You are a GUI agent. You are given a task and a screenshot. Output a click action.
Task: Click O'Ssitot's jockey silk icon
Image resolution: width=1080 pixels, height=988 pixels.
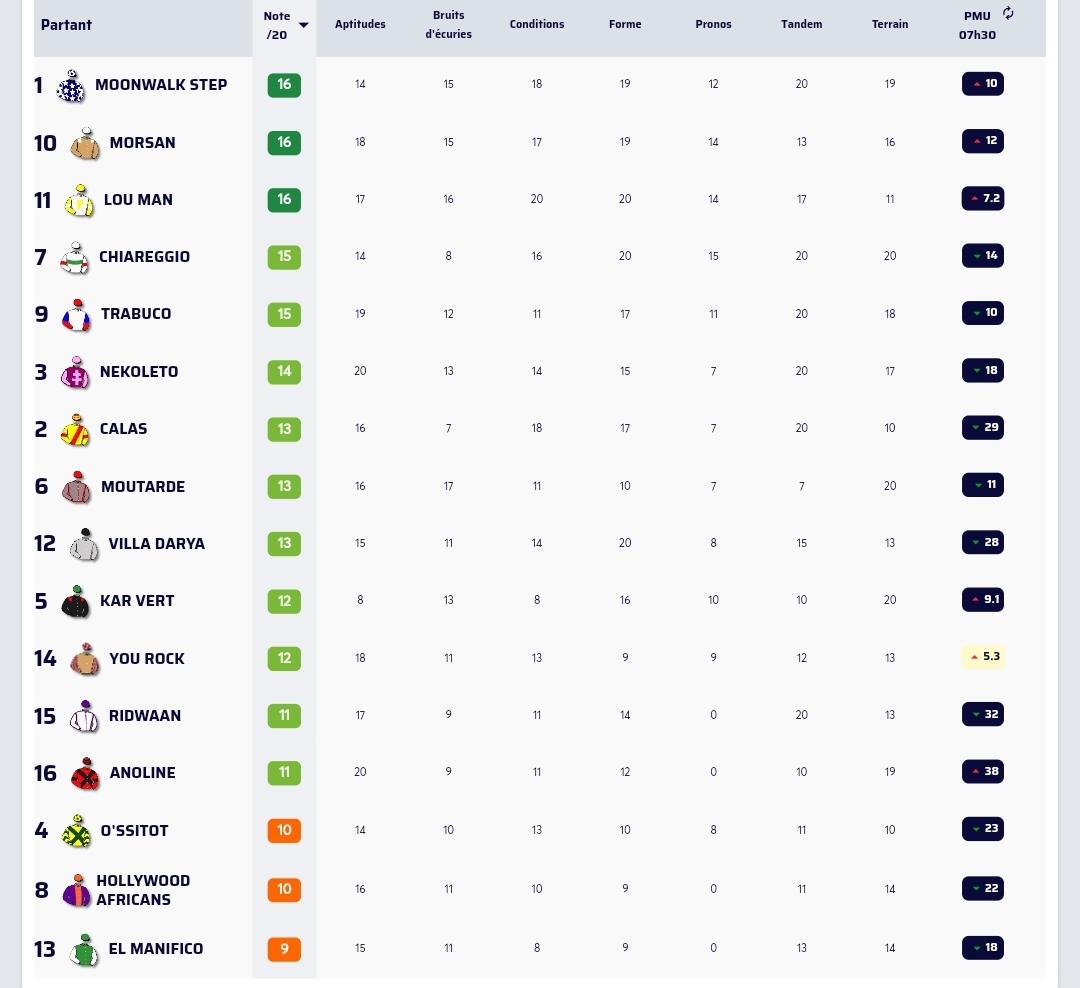pos(76,831)
